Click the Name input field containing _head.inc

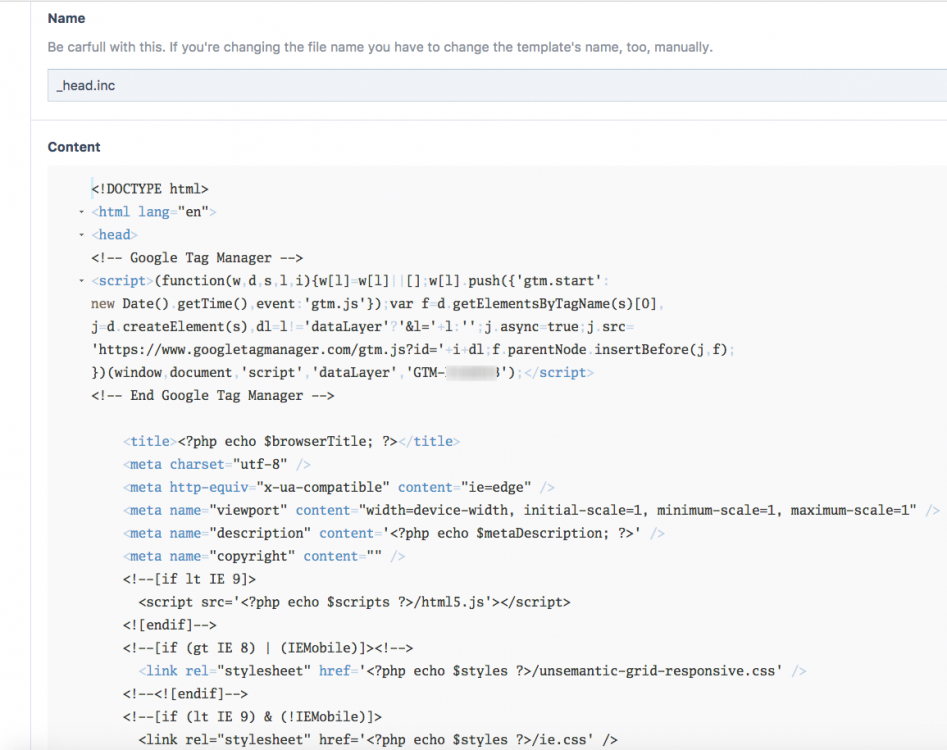[497, 85]
